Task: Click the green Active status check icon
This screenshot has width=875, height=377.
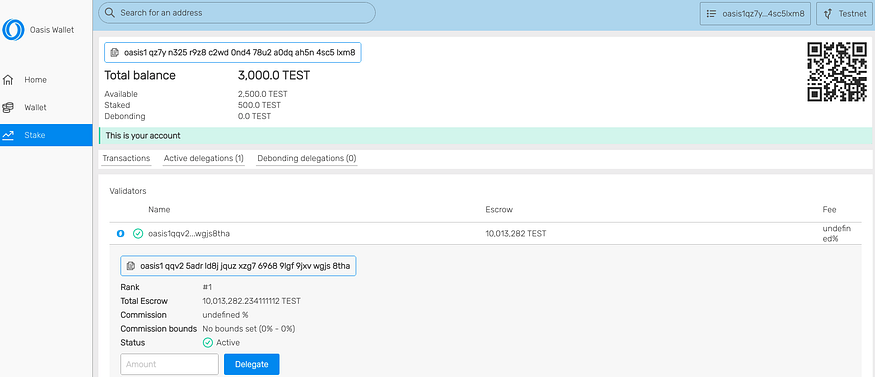Action: coord(208,342)
